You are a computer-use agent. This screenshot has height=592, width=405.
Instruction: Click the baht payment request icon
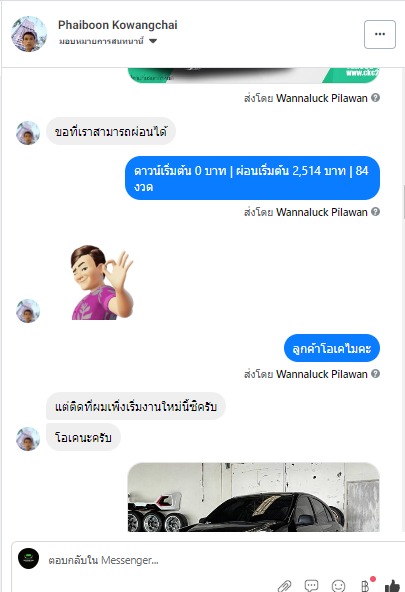click(x=365, y=586)
